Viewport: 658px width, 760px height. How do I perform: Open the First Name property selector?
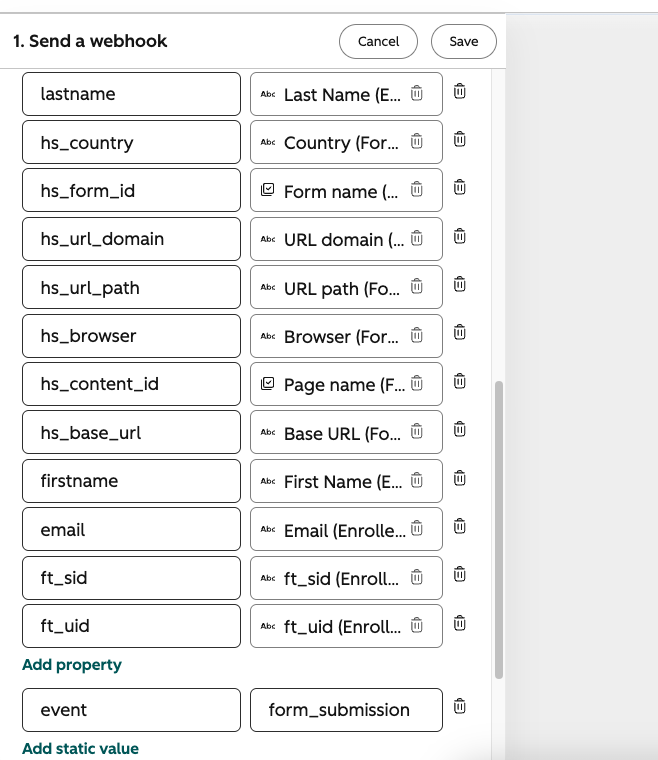click(346, 481)
